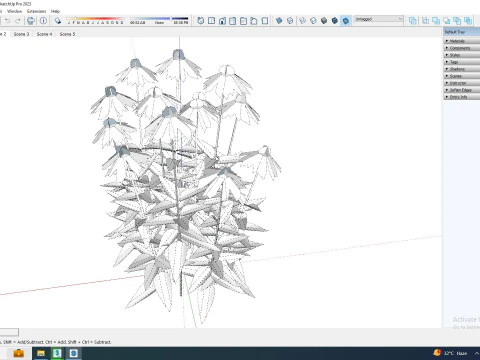480x360 pixels.
Task: Expand the Instructor tray panel
Action: [462, 83]
